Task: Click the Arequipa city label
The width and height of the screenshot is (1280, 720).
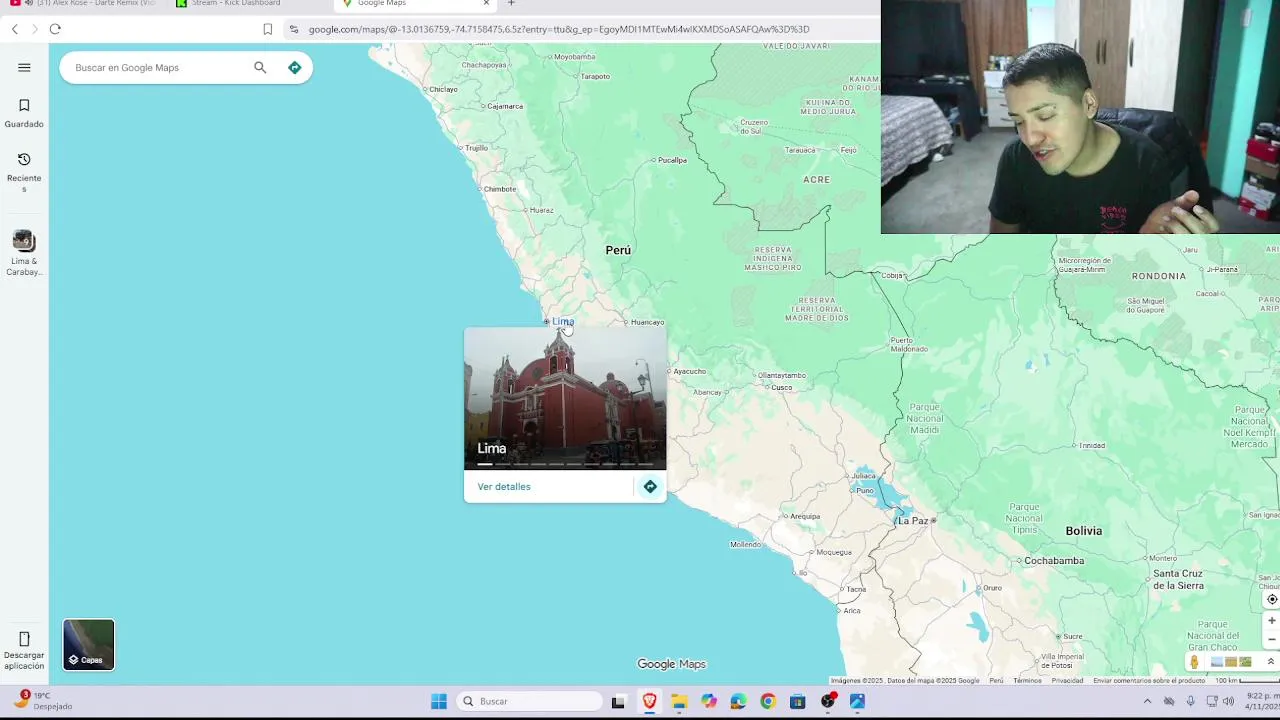Action: (x=805, y=516)
